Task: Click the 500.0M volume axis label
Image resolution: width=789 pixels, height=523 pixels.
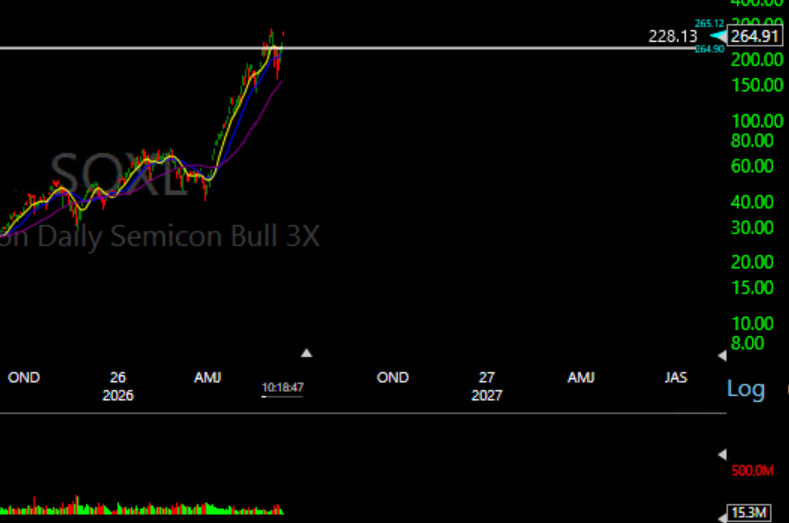Action: (x=752, y=471)
